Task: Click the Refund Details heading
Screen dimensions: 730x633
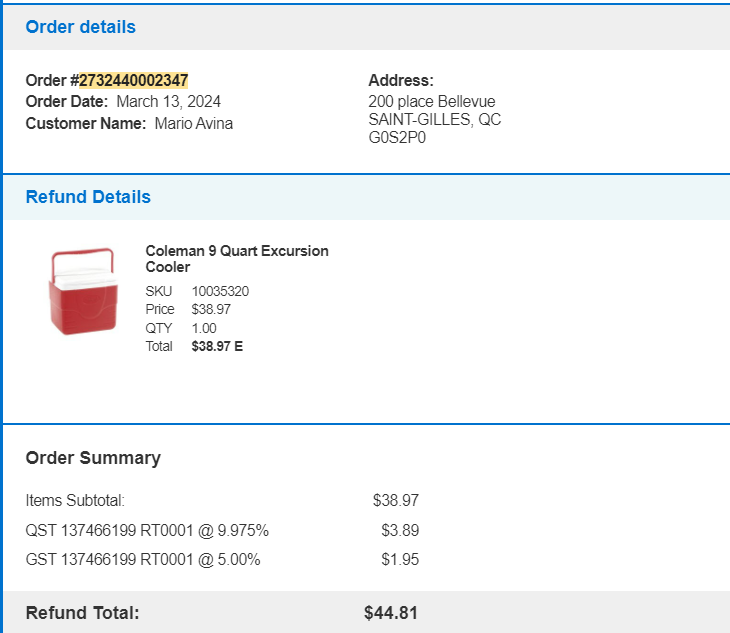Action: point(88,197)
